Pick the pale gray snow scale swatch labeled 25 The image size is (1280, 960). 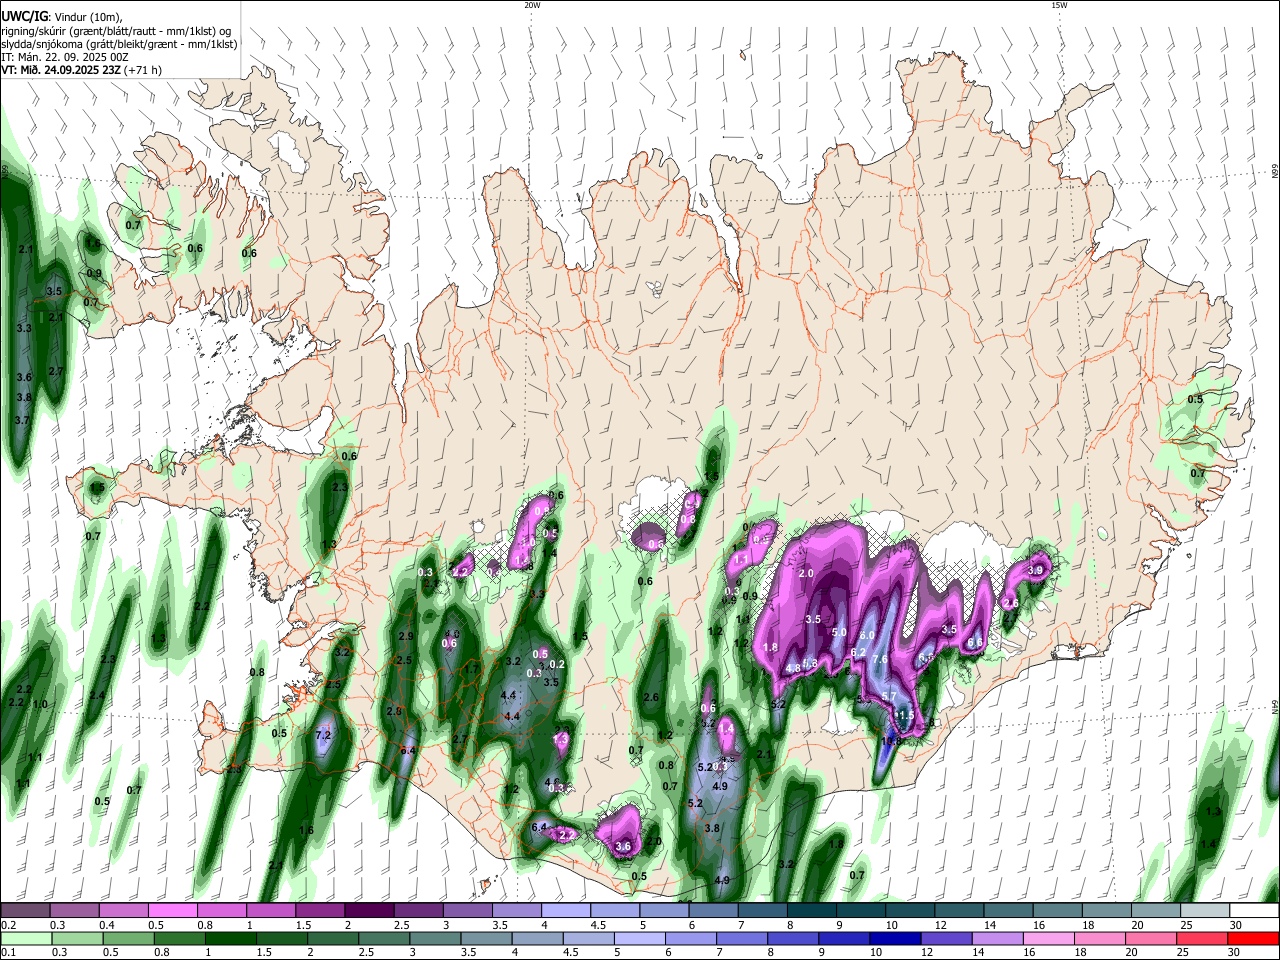click(x=1204, y=910)
